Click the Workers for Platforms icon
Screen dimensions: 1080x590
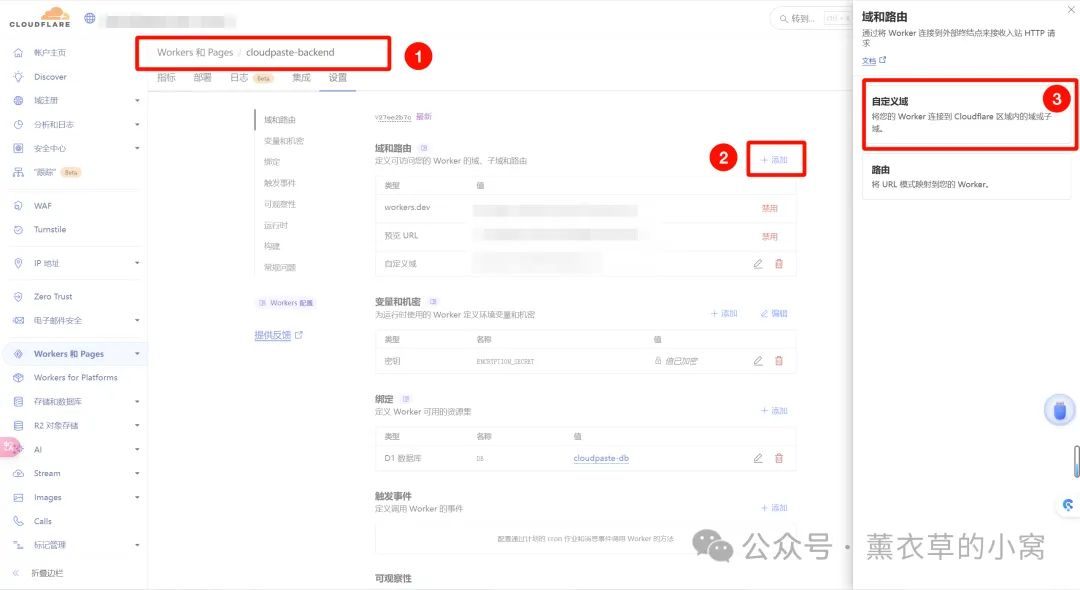[x=19, y=377]
